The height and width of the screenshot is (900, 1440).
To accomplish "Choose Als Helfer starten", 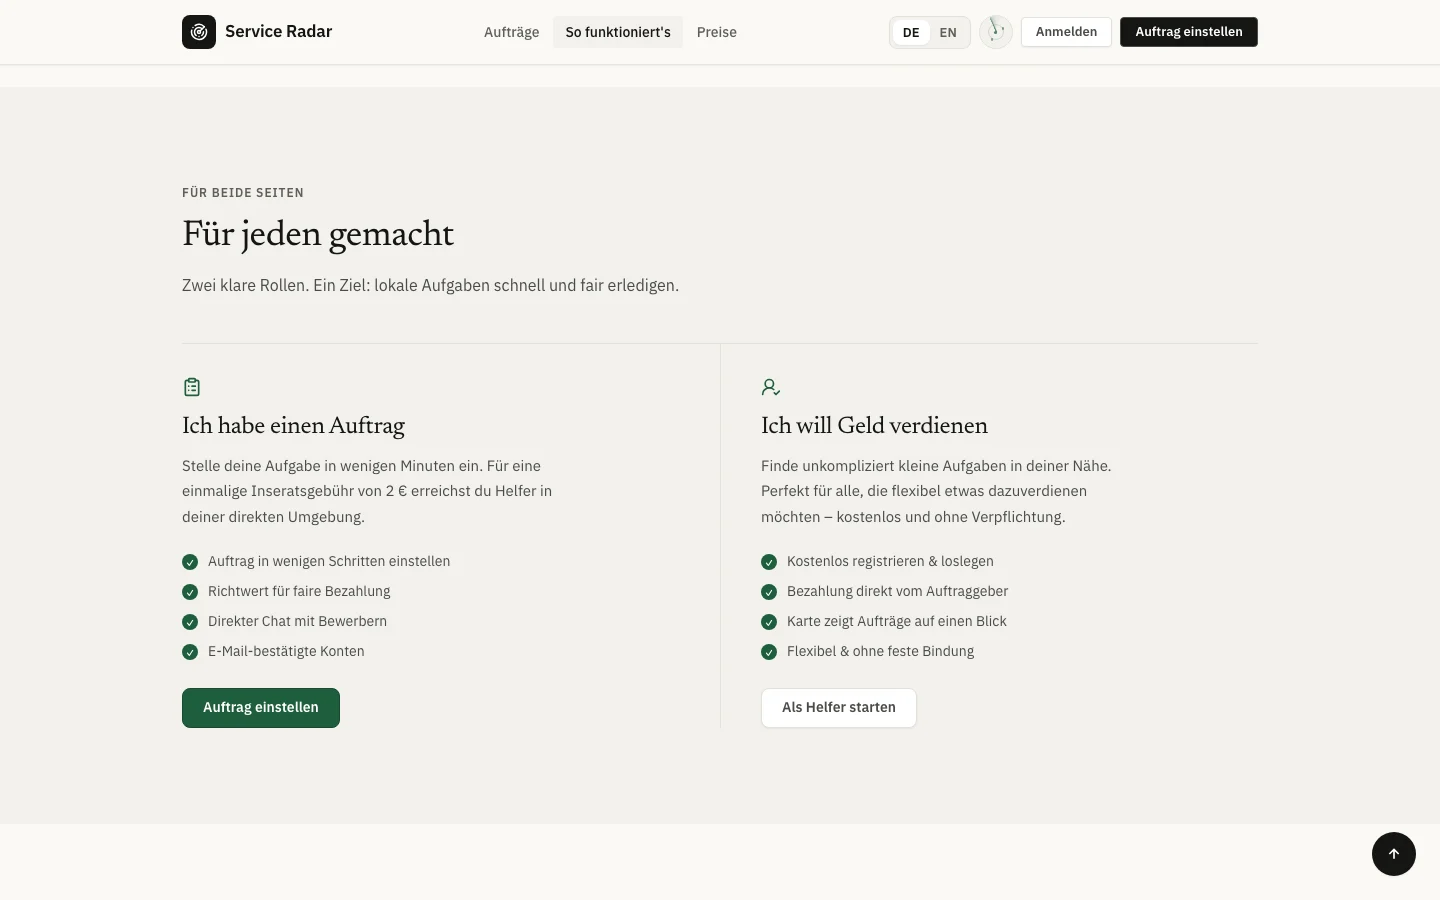I will coord(839,708).
